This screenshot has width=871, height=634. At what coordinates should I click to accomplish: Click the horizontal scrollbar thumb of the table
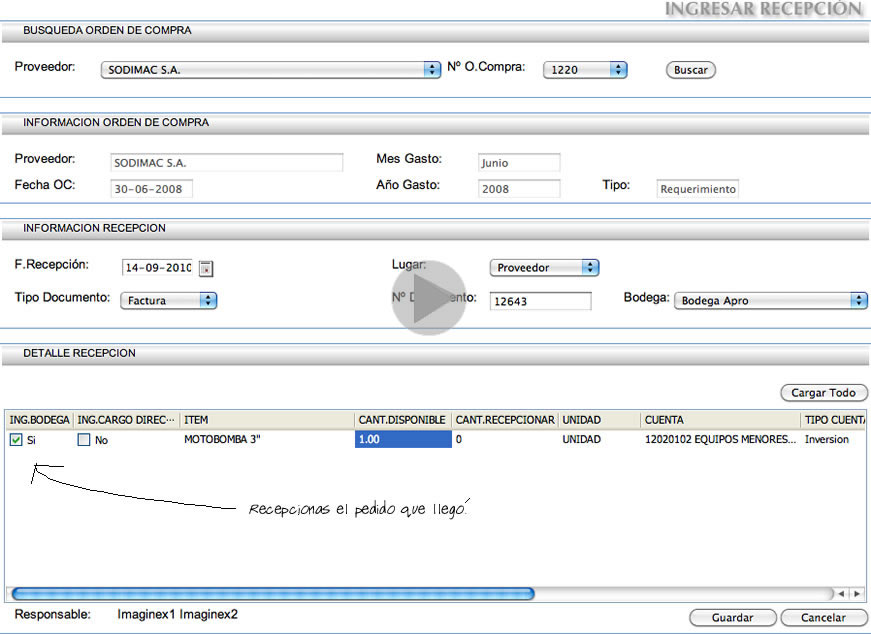(273, 593)
